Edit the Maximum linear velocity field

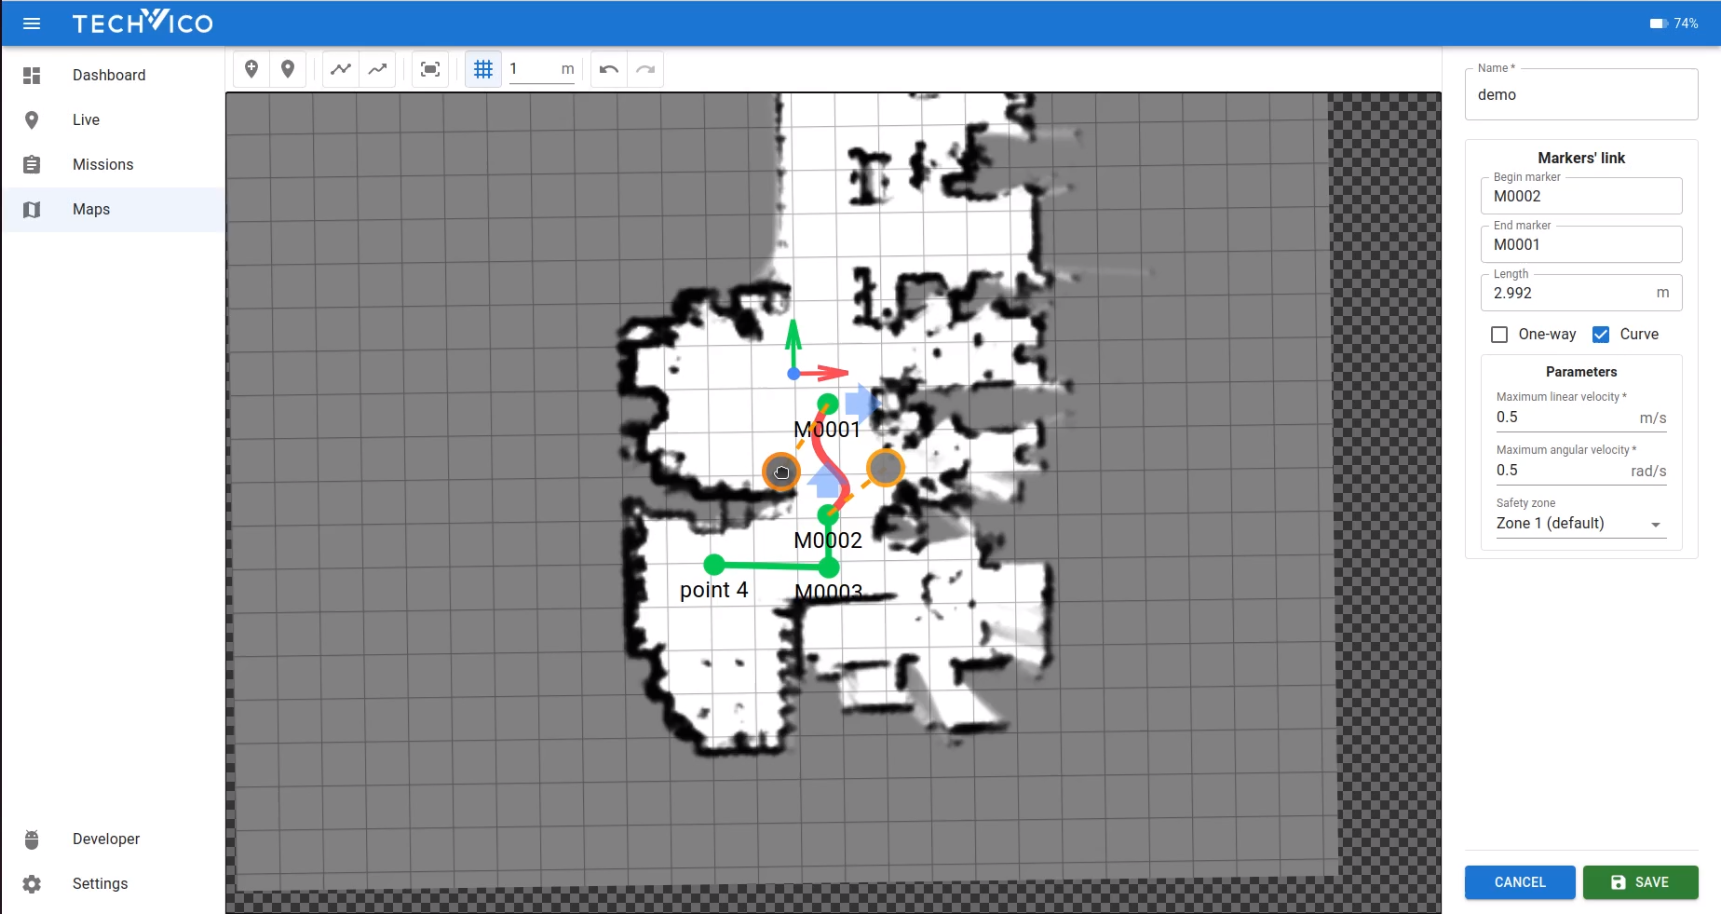(x=1581, y=417)
